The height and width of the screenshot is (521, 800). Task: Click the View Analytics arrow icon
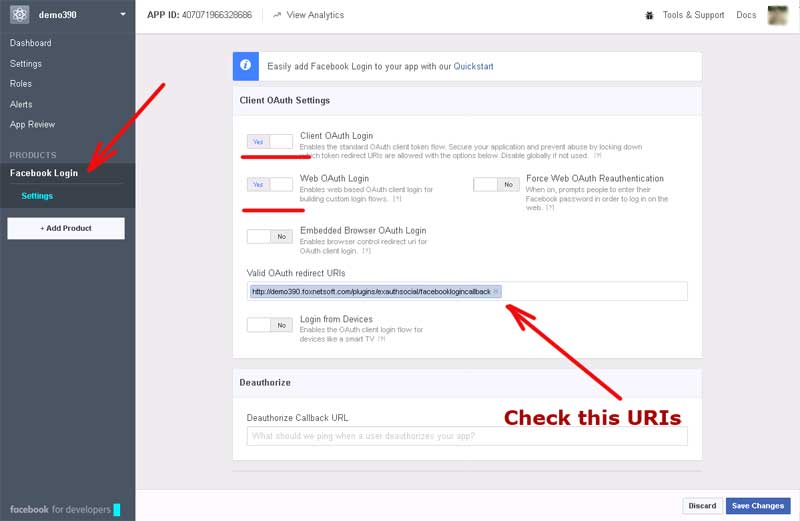pyautogui.click(x=277, y=15)
